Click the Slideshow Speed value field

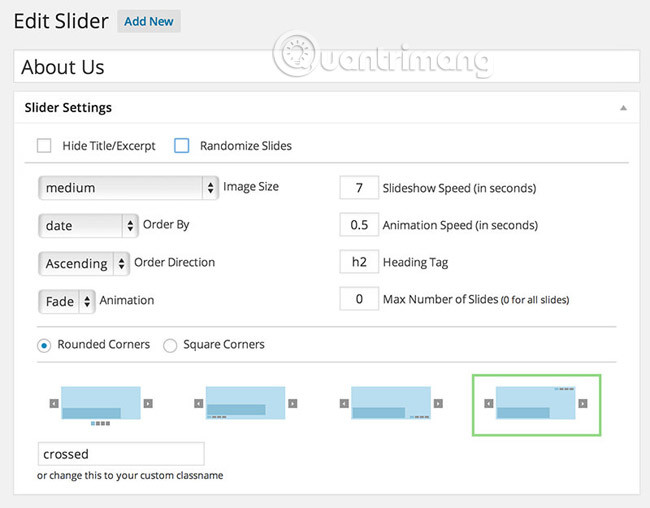tap(358, 187)
